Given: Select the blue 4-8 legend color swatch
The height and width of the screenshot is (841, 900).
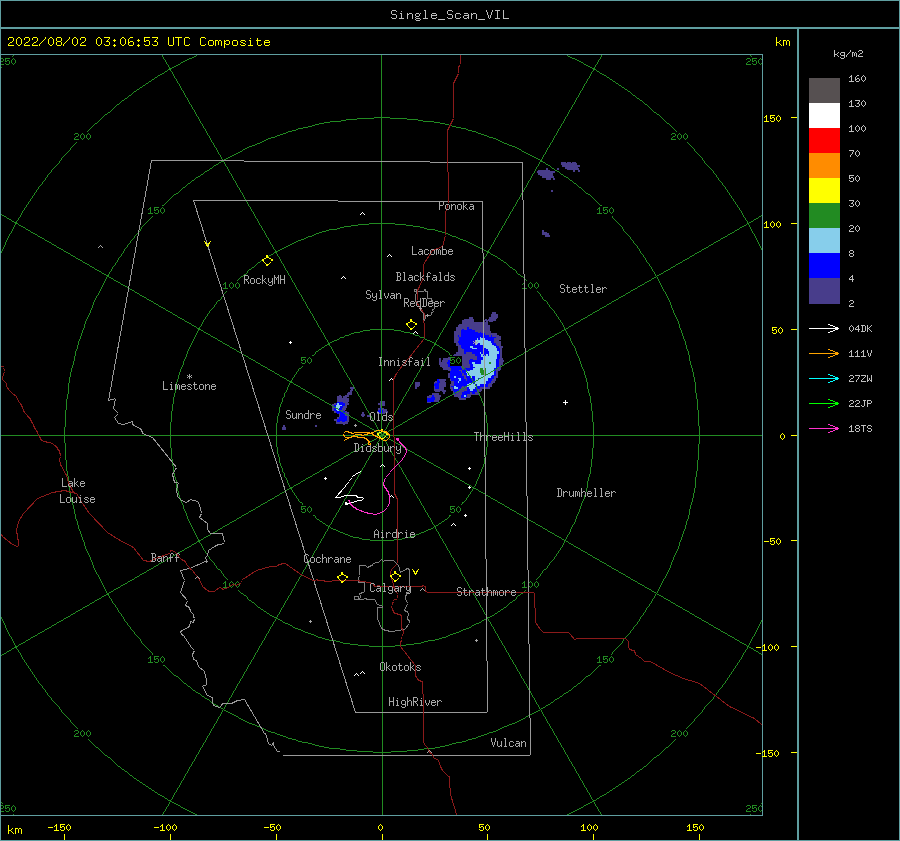Looking at the screenshot, I should (824, 266).
